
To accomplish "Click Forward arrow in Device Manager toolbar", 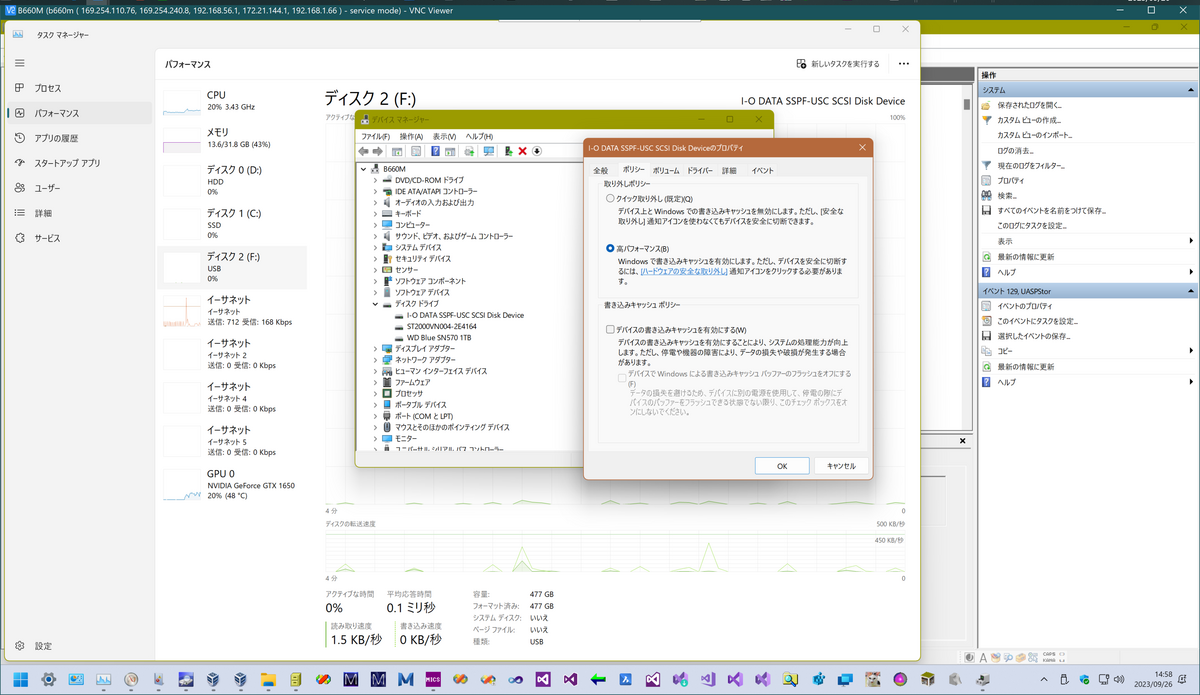I will pos(378,151).
